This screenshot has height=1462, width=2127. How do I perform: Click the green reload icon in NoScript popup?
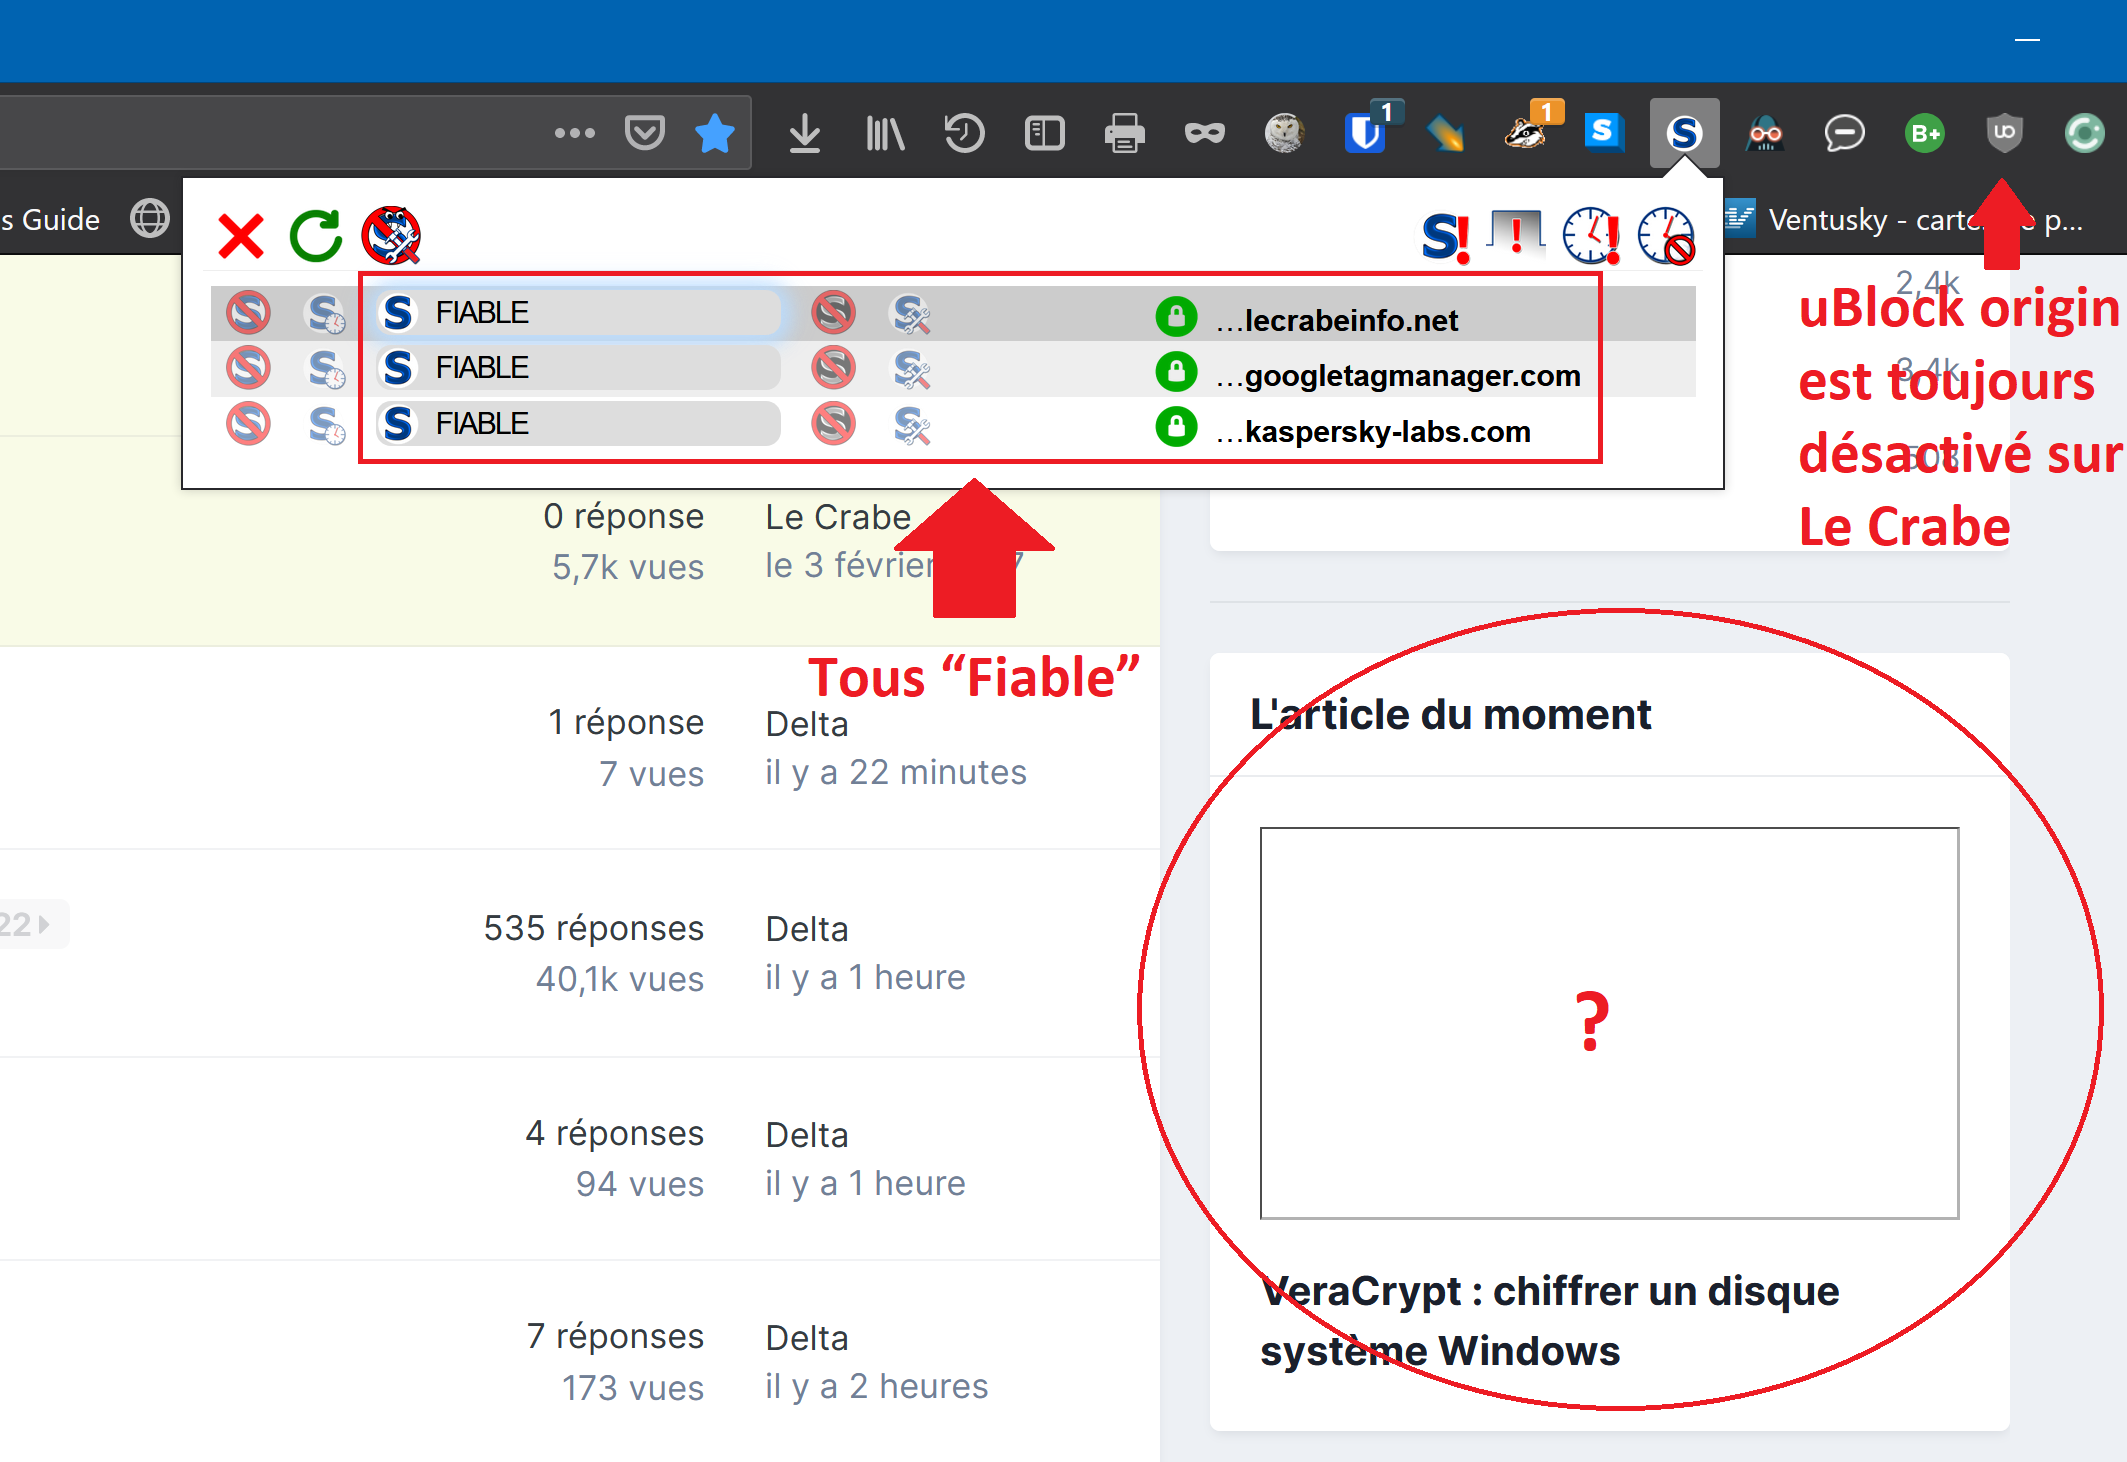coord(316,236)
